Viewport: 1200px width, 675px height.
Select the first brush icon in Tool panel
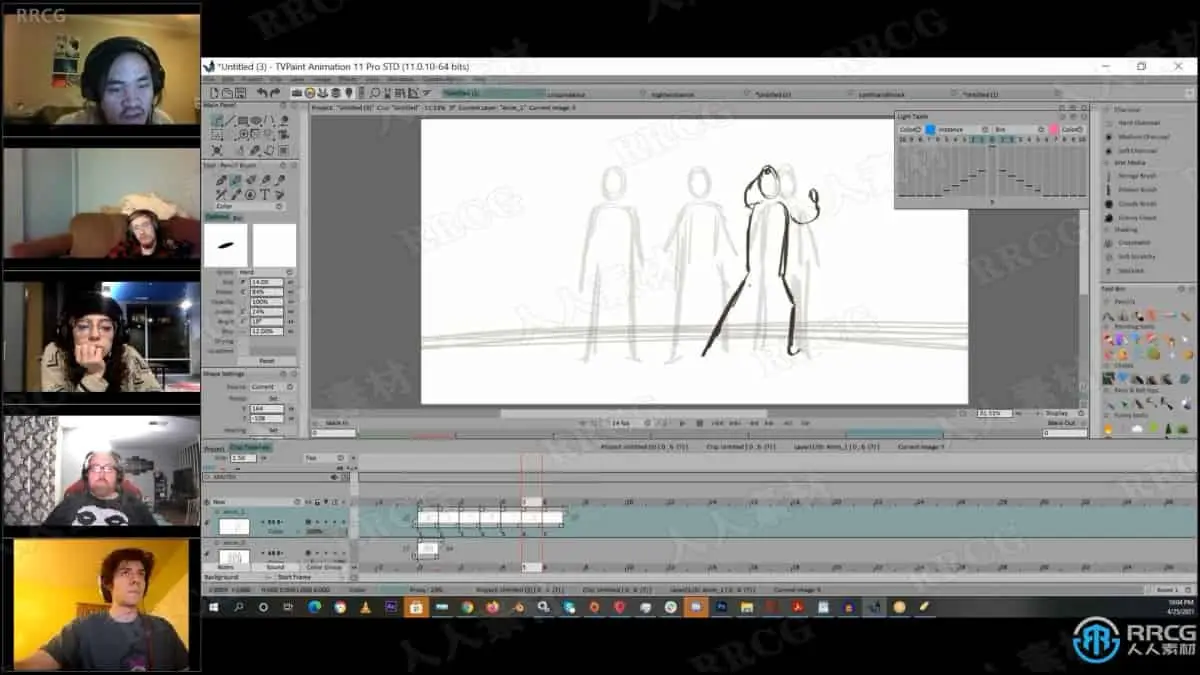pyautogui.click(x=221, y=180)
